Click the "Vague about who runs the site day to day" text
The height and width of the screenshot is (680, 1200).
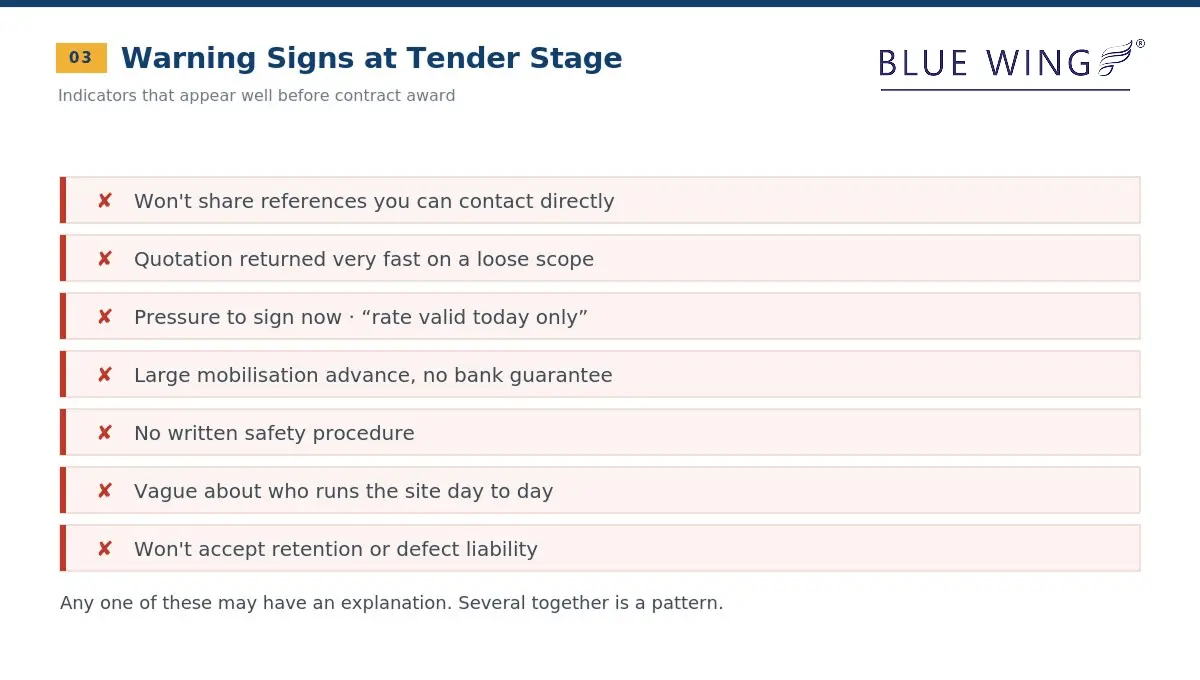click(343, 491)
